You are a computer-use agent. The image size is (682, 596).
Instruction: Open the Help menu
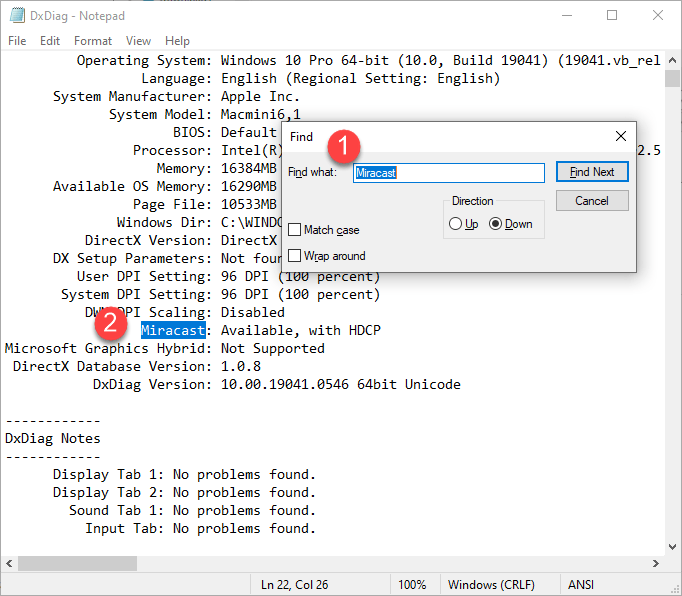(177, 41)
